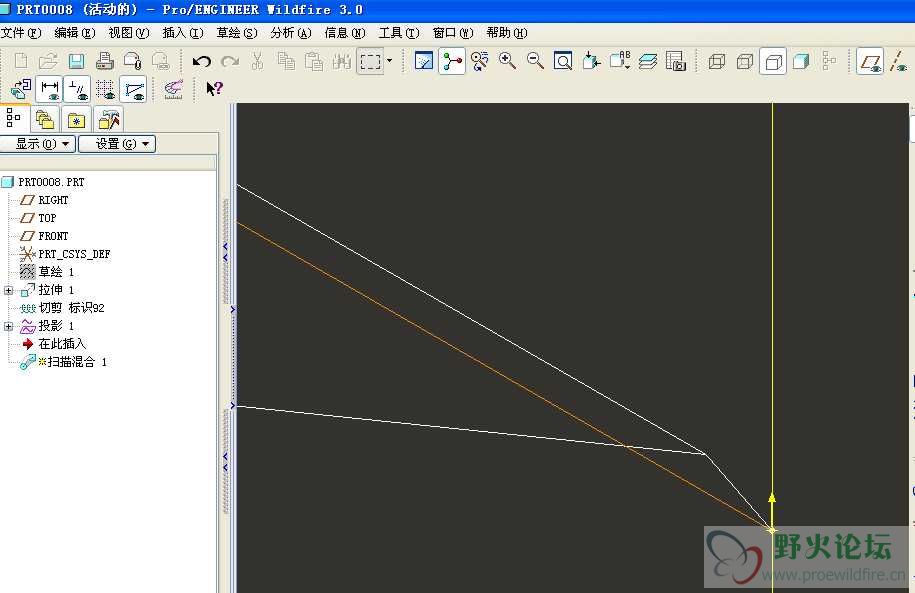915x593 pixels.
Task: Click the Redo arrow icon
Action: [x=230, y=61]
